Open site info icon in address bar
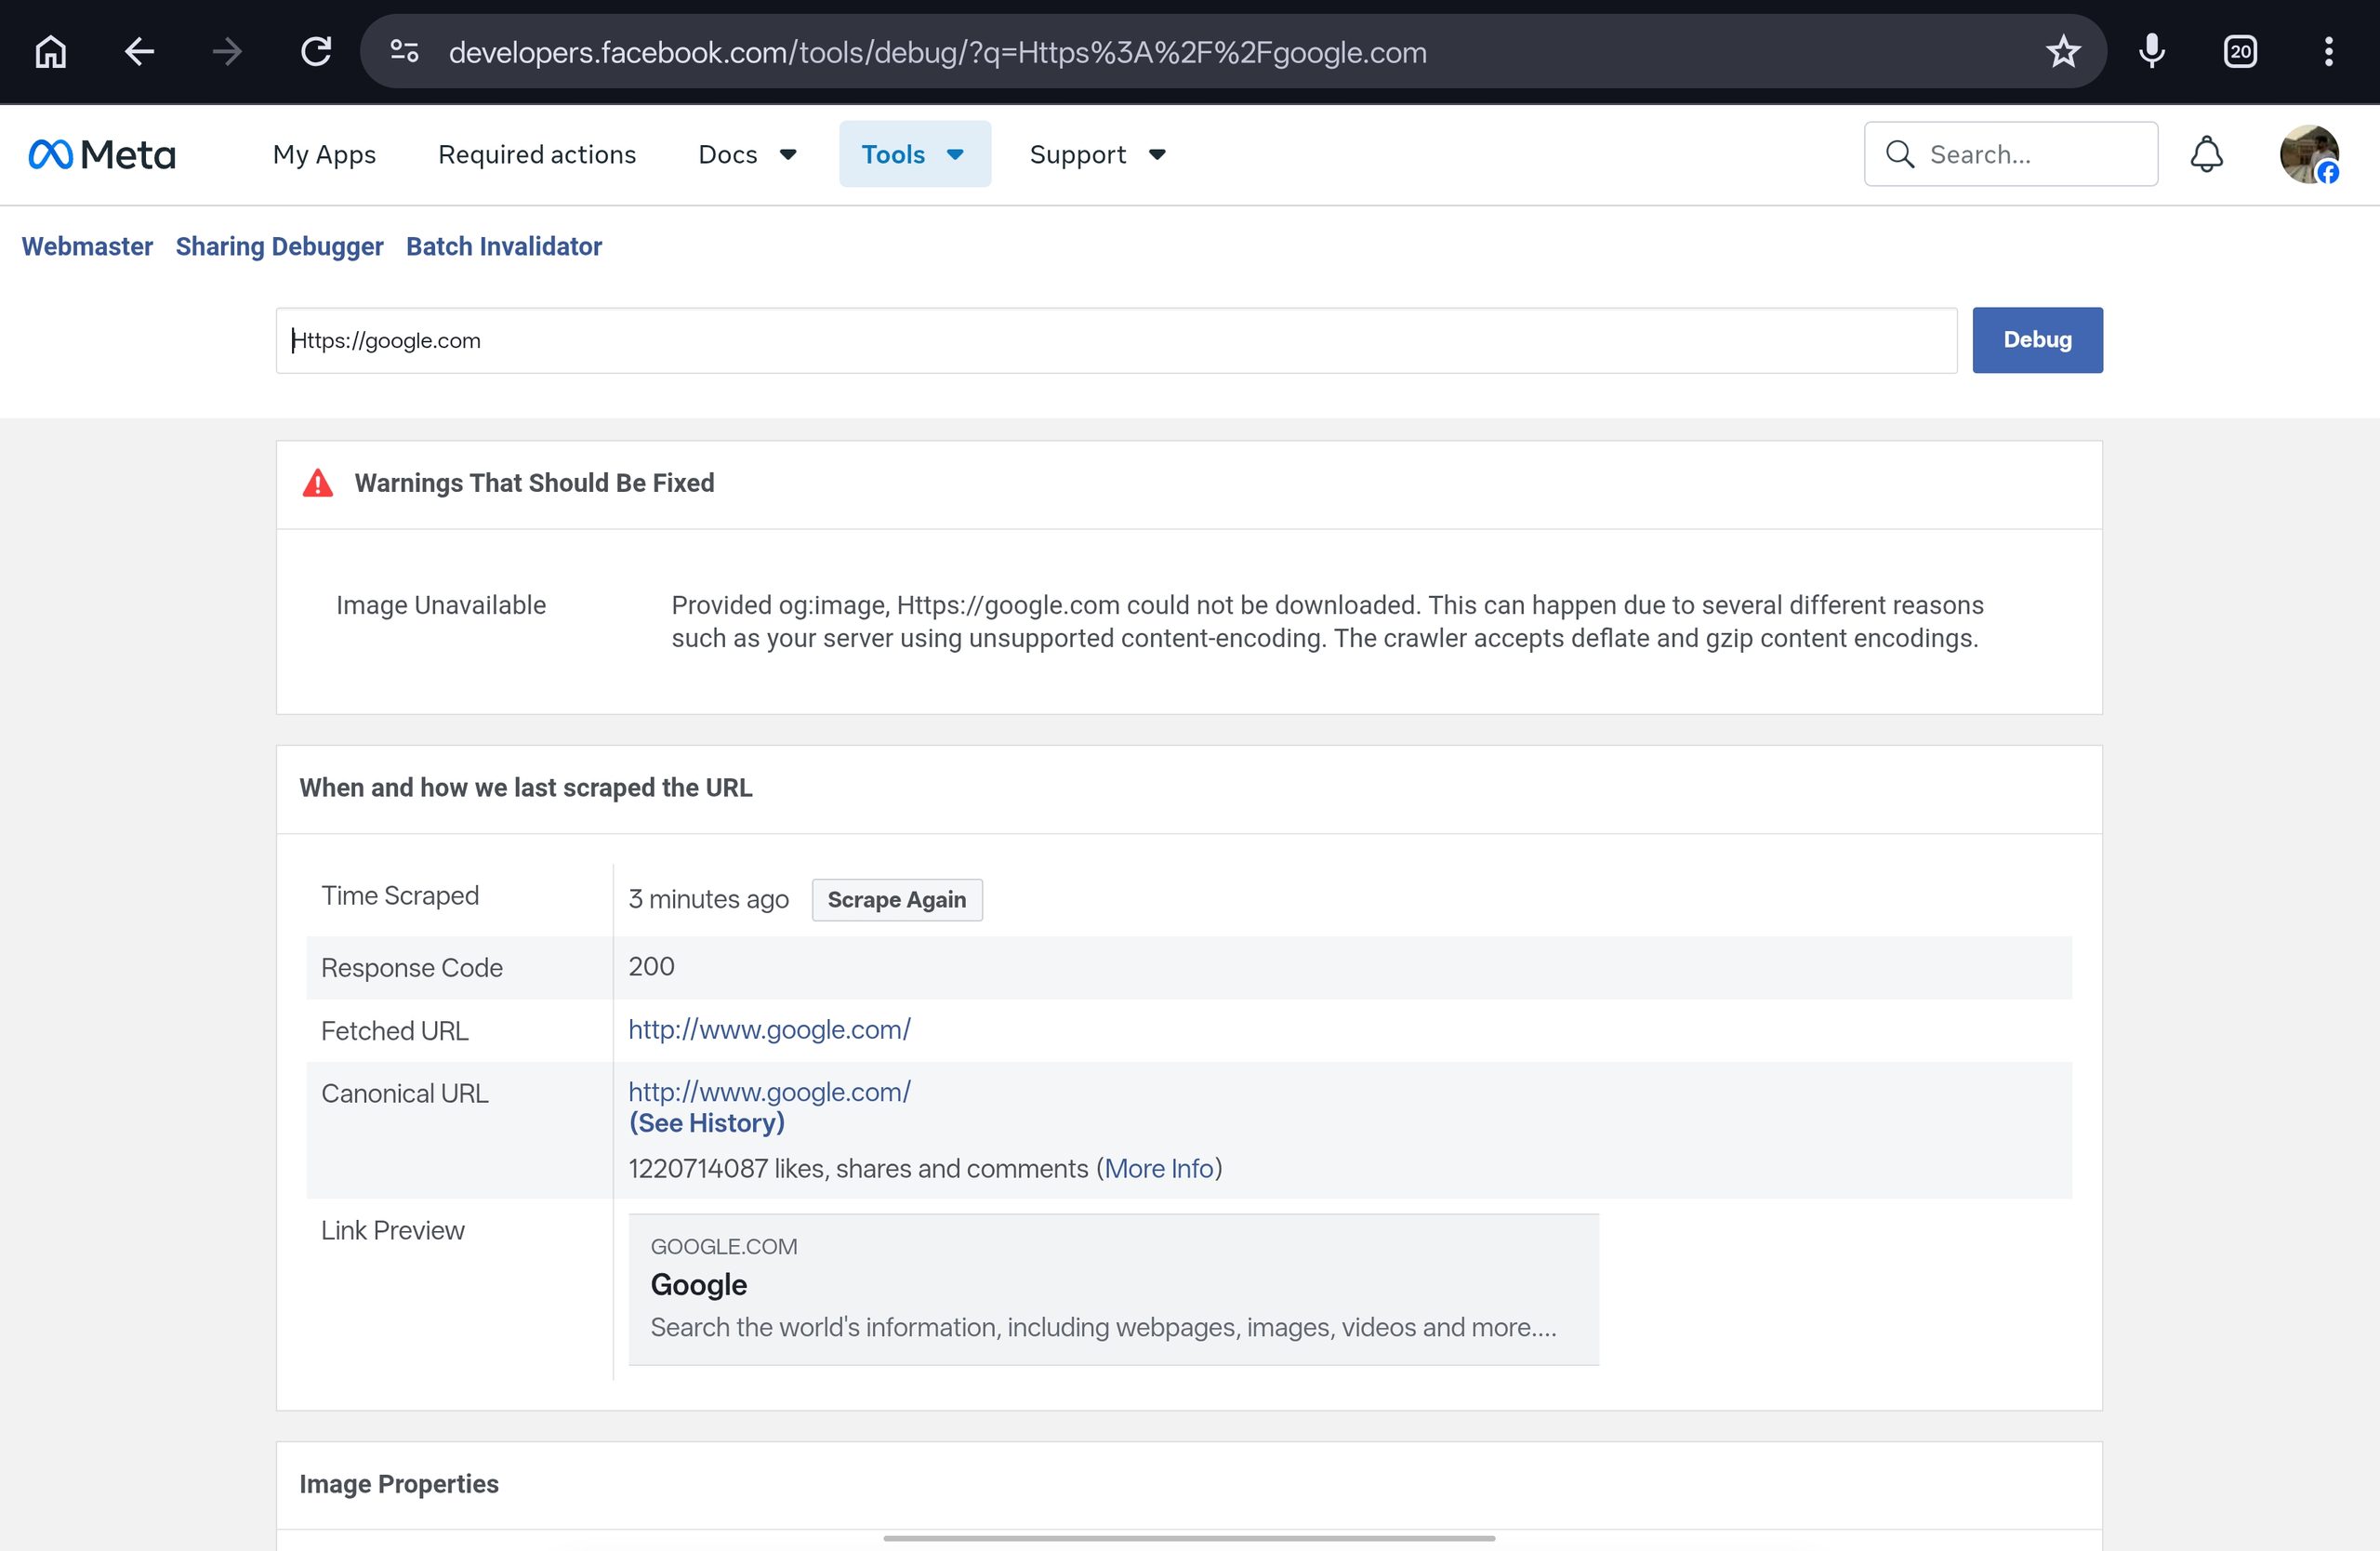 pyautogui.click(x=404, y=52)
